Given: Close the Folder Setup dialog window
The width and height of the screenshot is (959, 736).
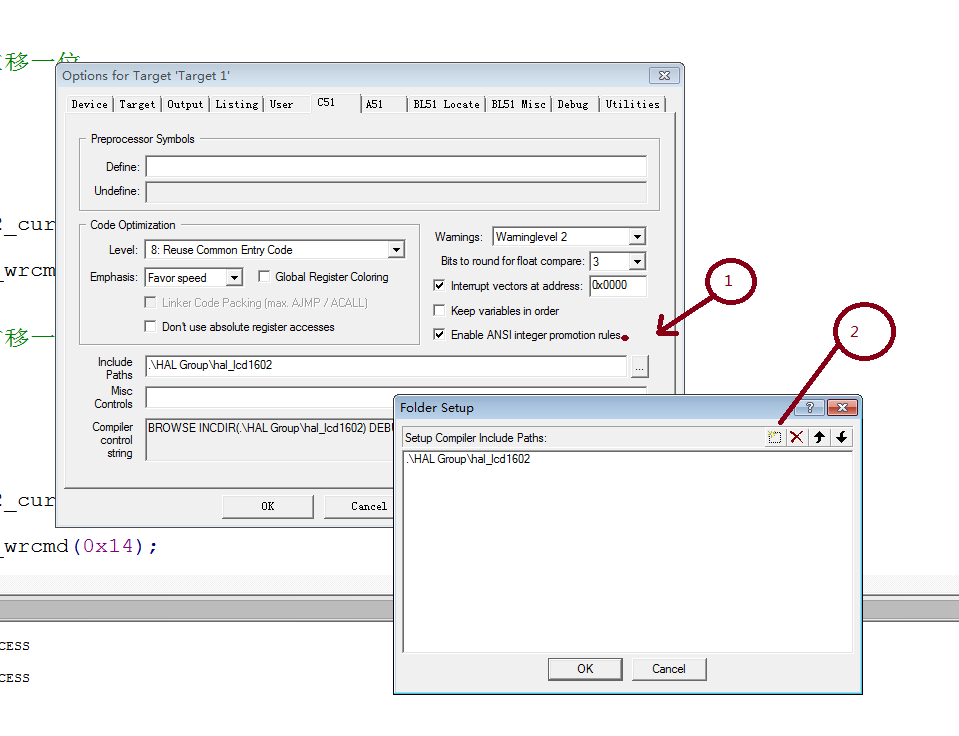Looking at the screenshot, I should (x=842, y=408).
